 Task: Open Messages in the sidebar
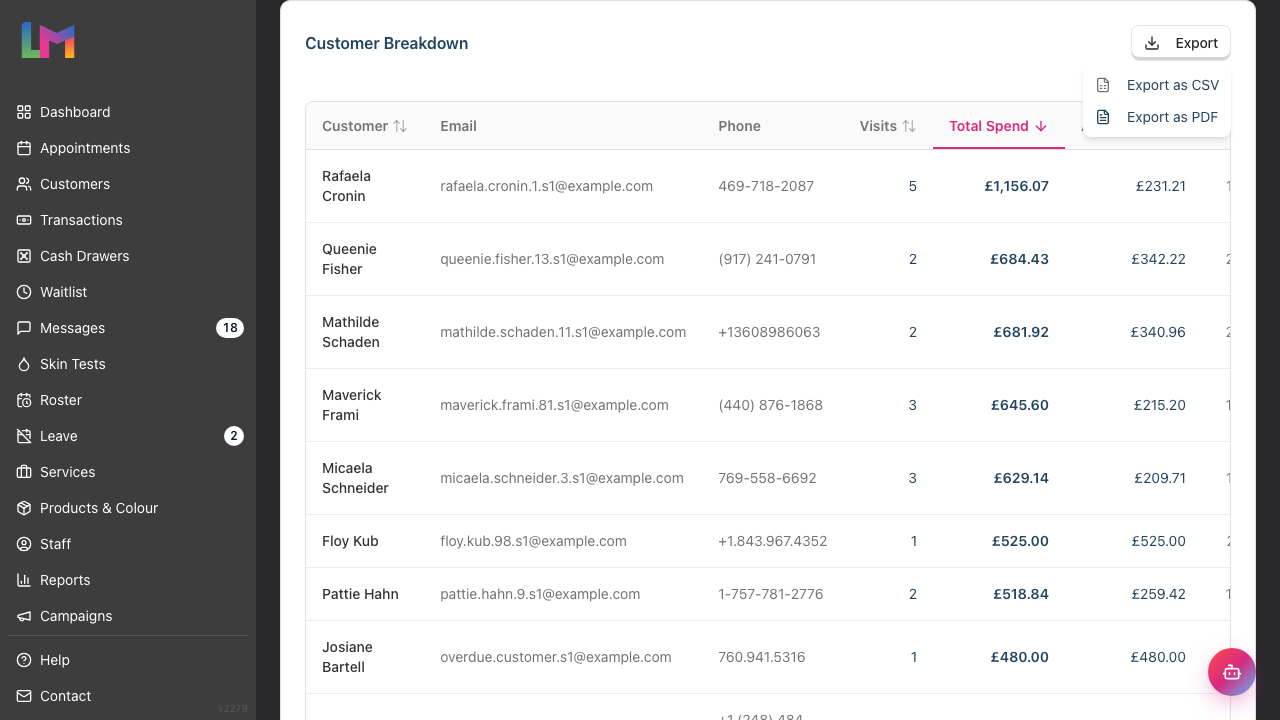(128, 328)
